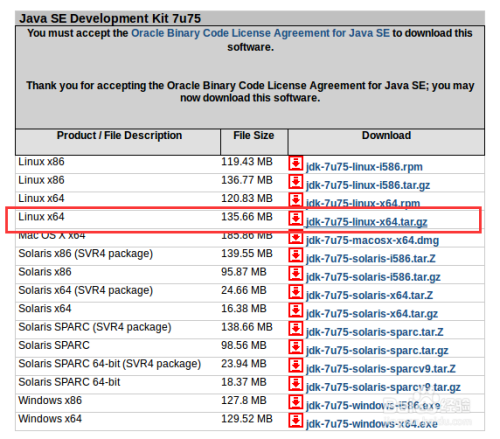
Task: Click download icon for jdk-7u75-solaris-x64.tar.Z
Action: coord(296,292)
